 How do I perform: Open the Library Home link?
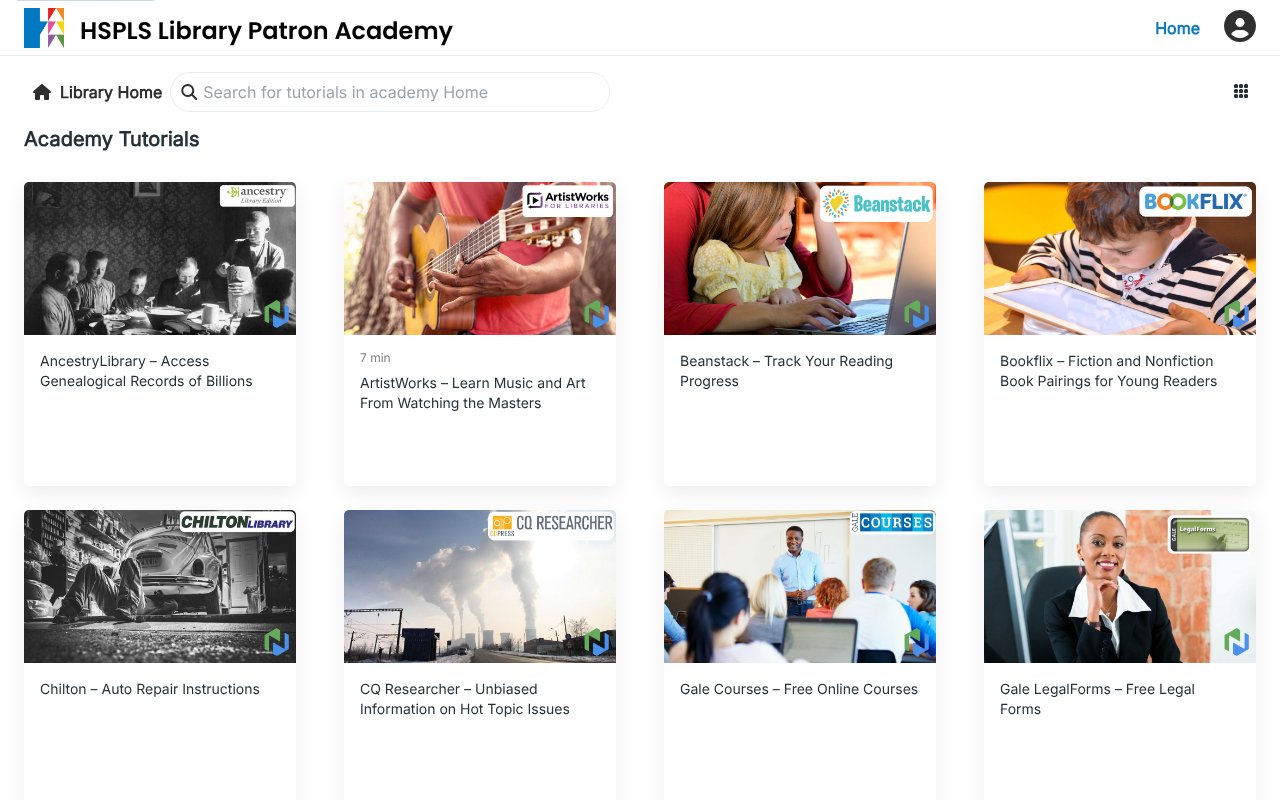110,92
